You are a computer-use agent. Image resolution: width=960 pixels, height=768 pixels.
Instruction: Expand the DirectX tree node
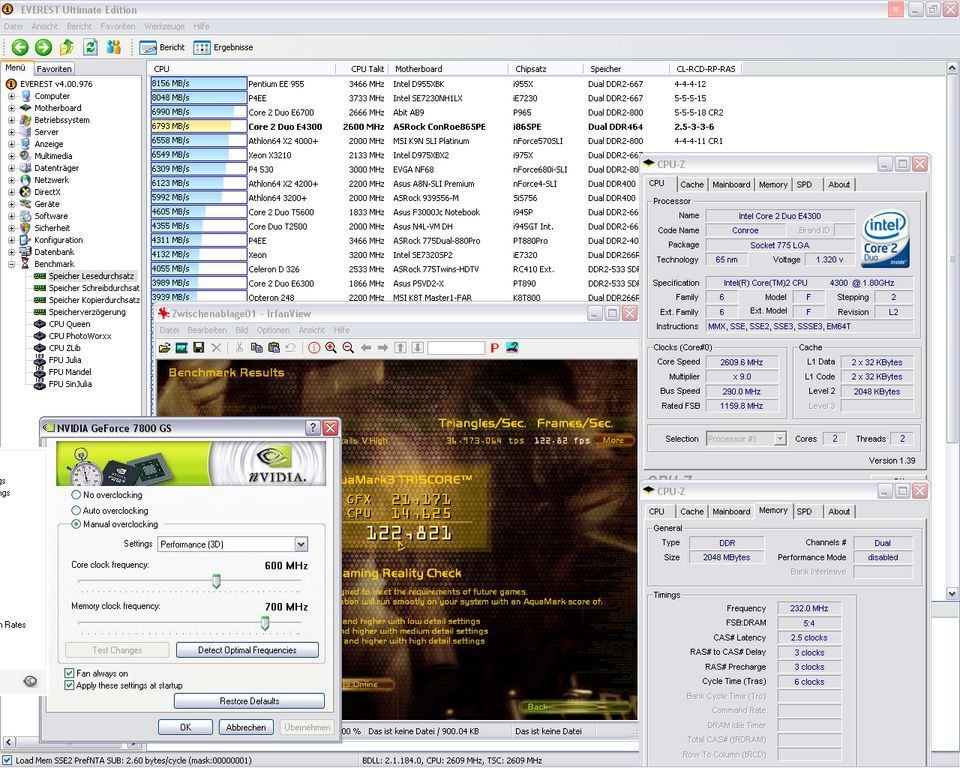click(x=11, y=192)
